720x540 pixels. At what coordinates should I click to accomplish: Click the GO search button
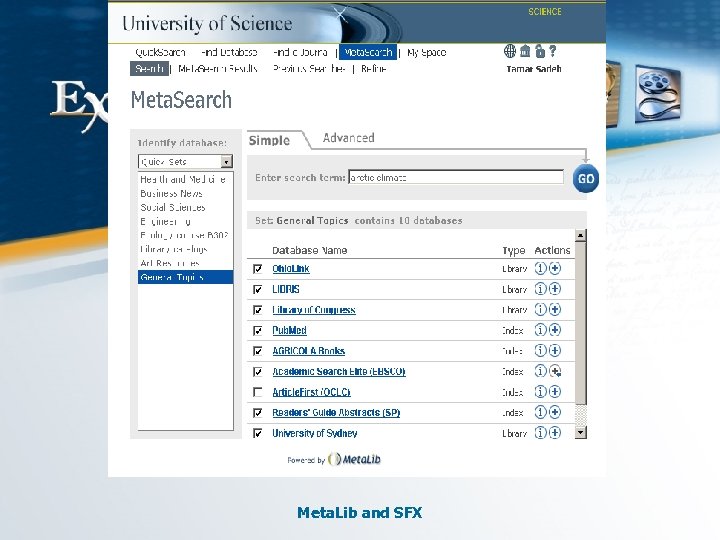click(585, 178)
